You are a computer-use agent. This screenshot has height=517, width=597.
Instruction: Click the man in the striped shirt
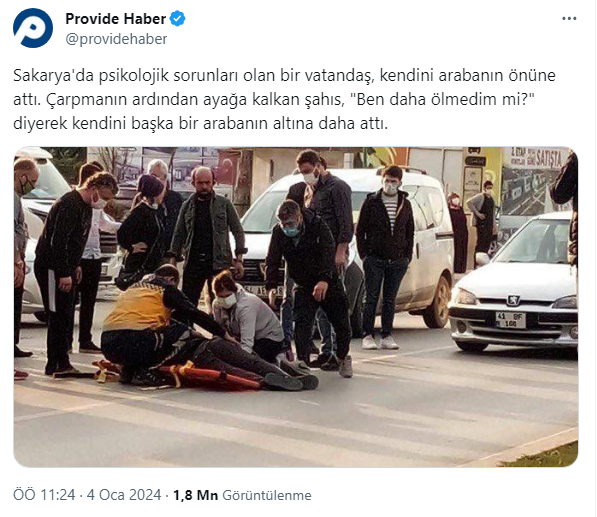[x=385, y=257]
